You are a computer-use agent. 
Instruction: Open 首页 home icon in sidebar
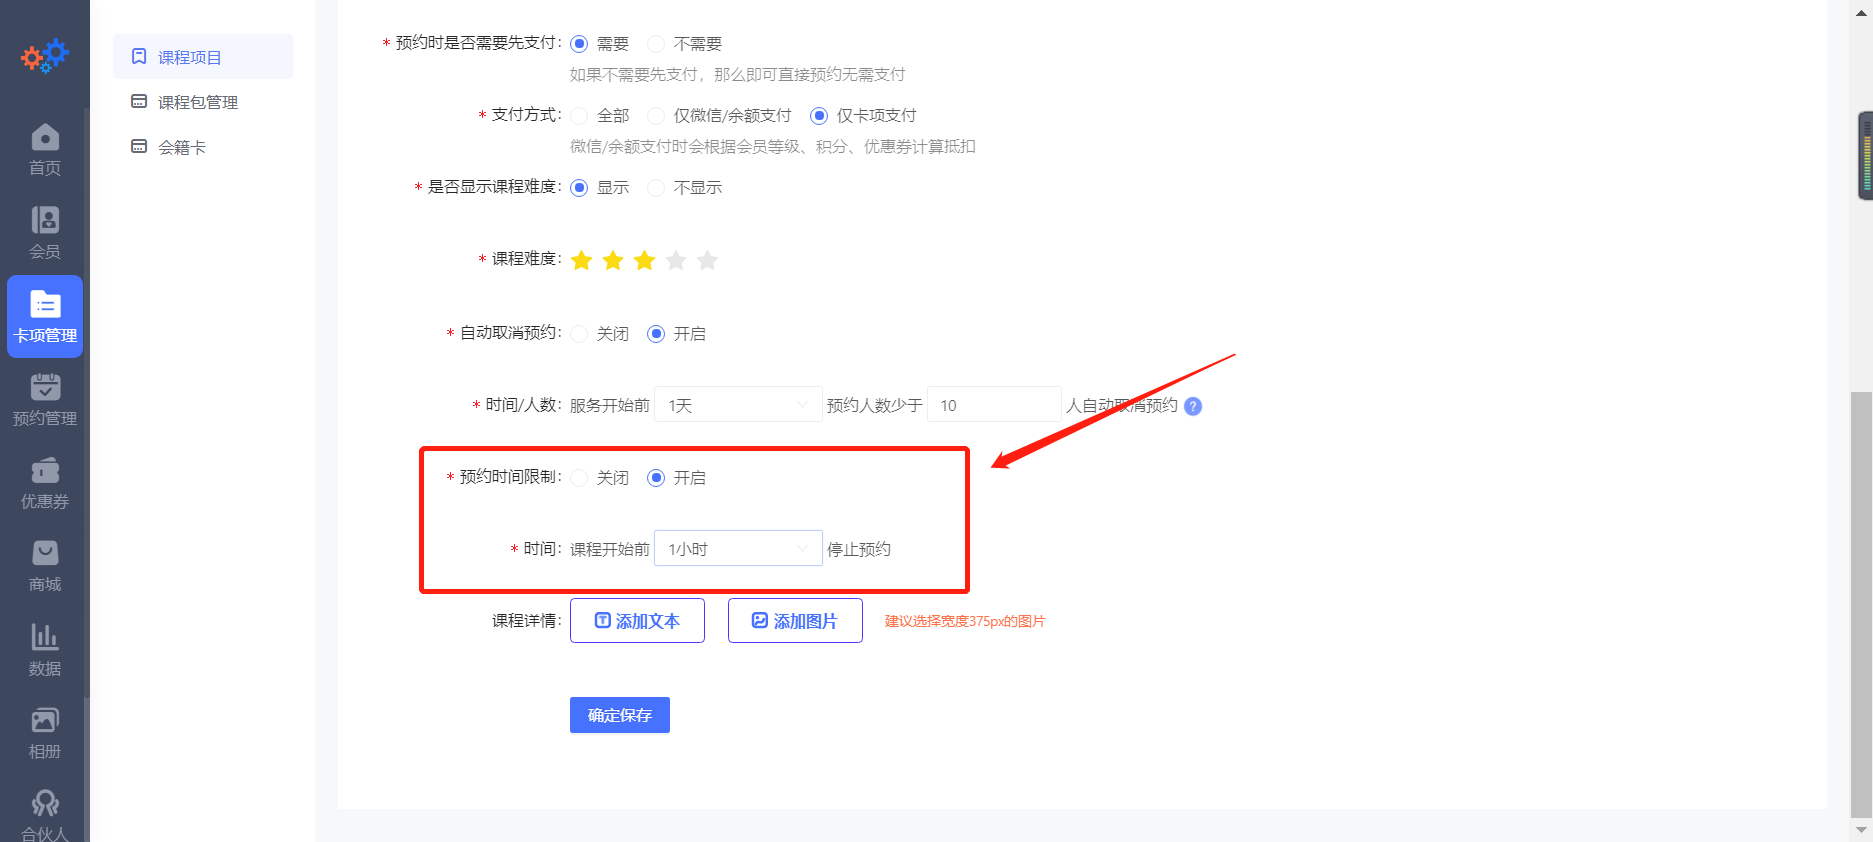tap(45, 149)
